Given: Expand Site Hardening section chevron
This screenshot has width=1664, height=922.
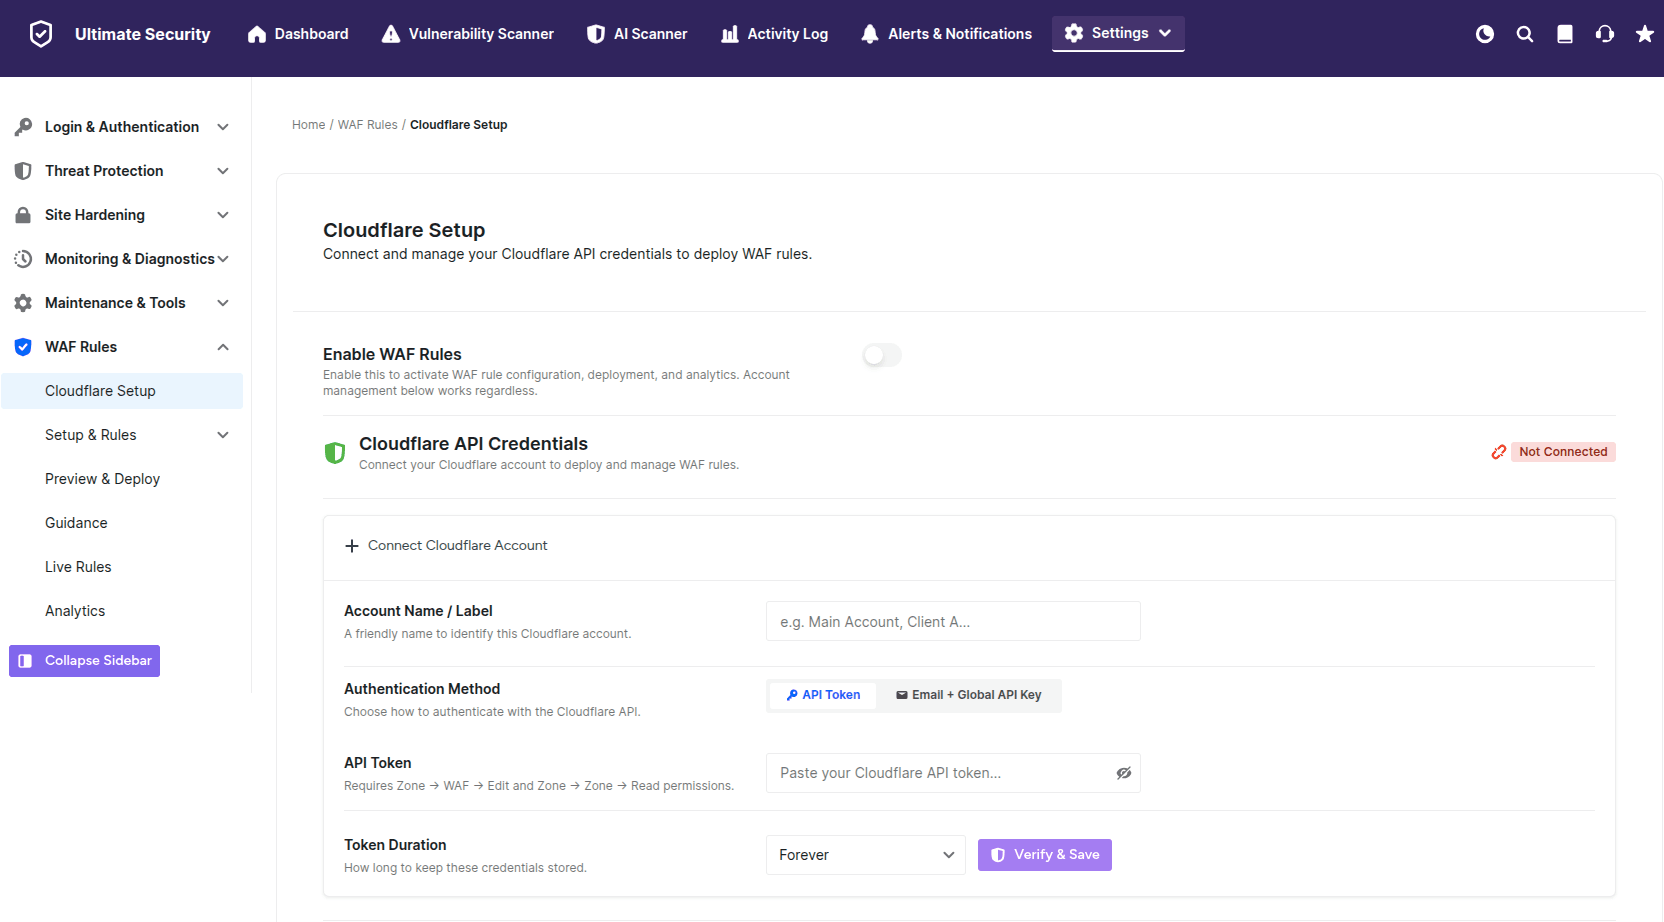Looking at the screenshot, I should tap(223, 215).
